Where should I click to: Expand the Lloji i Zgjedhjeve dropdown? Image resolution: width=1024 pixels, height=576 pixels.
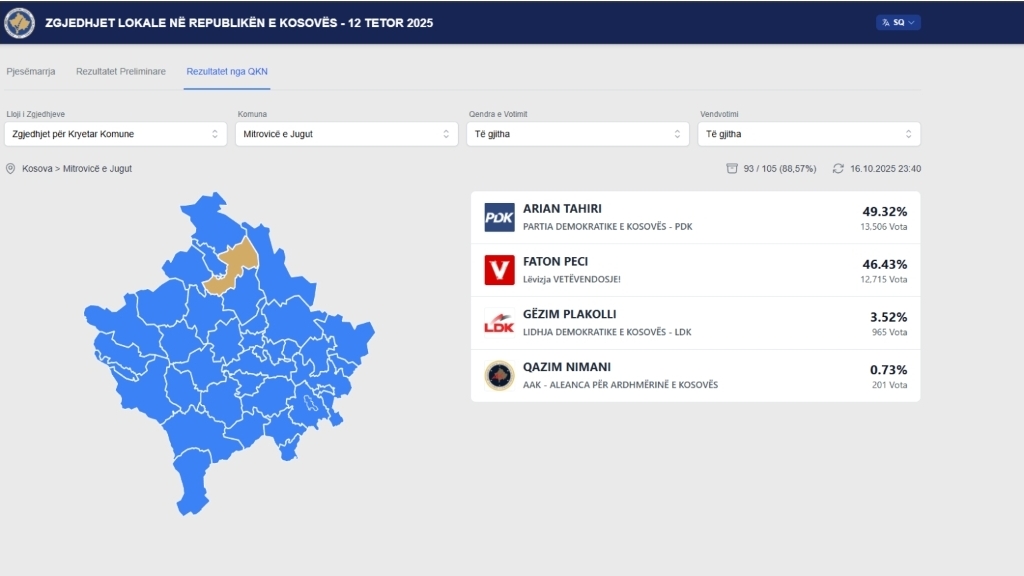(116, 134)
